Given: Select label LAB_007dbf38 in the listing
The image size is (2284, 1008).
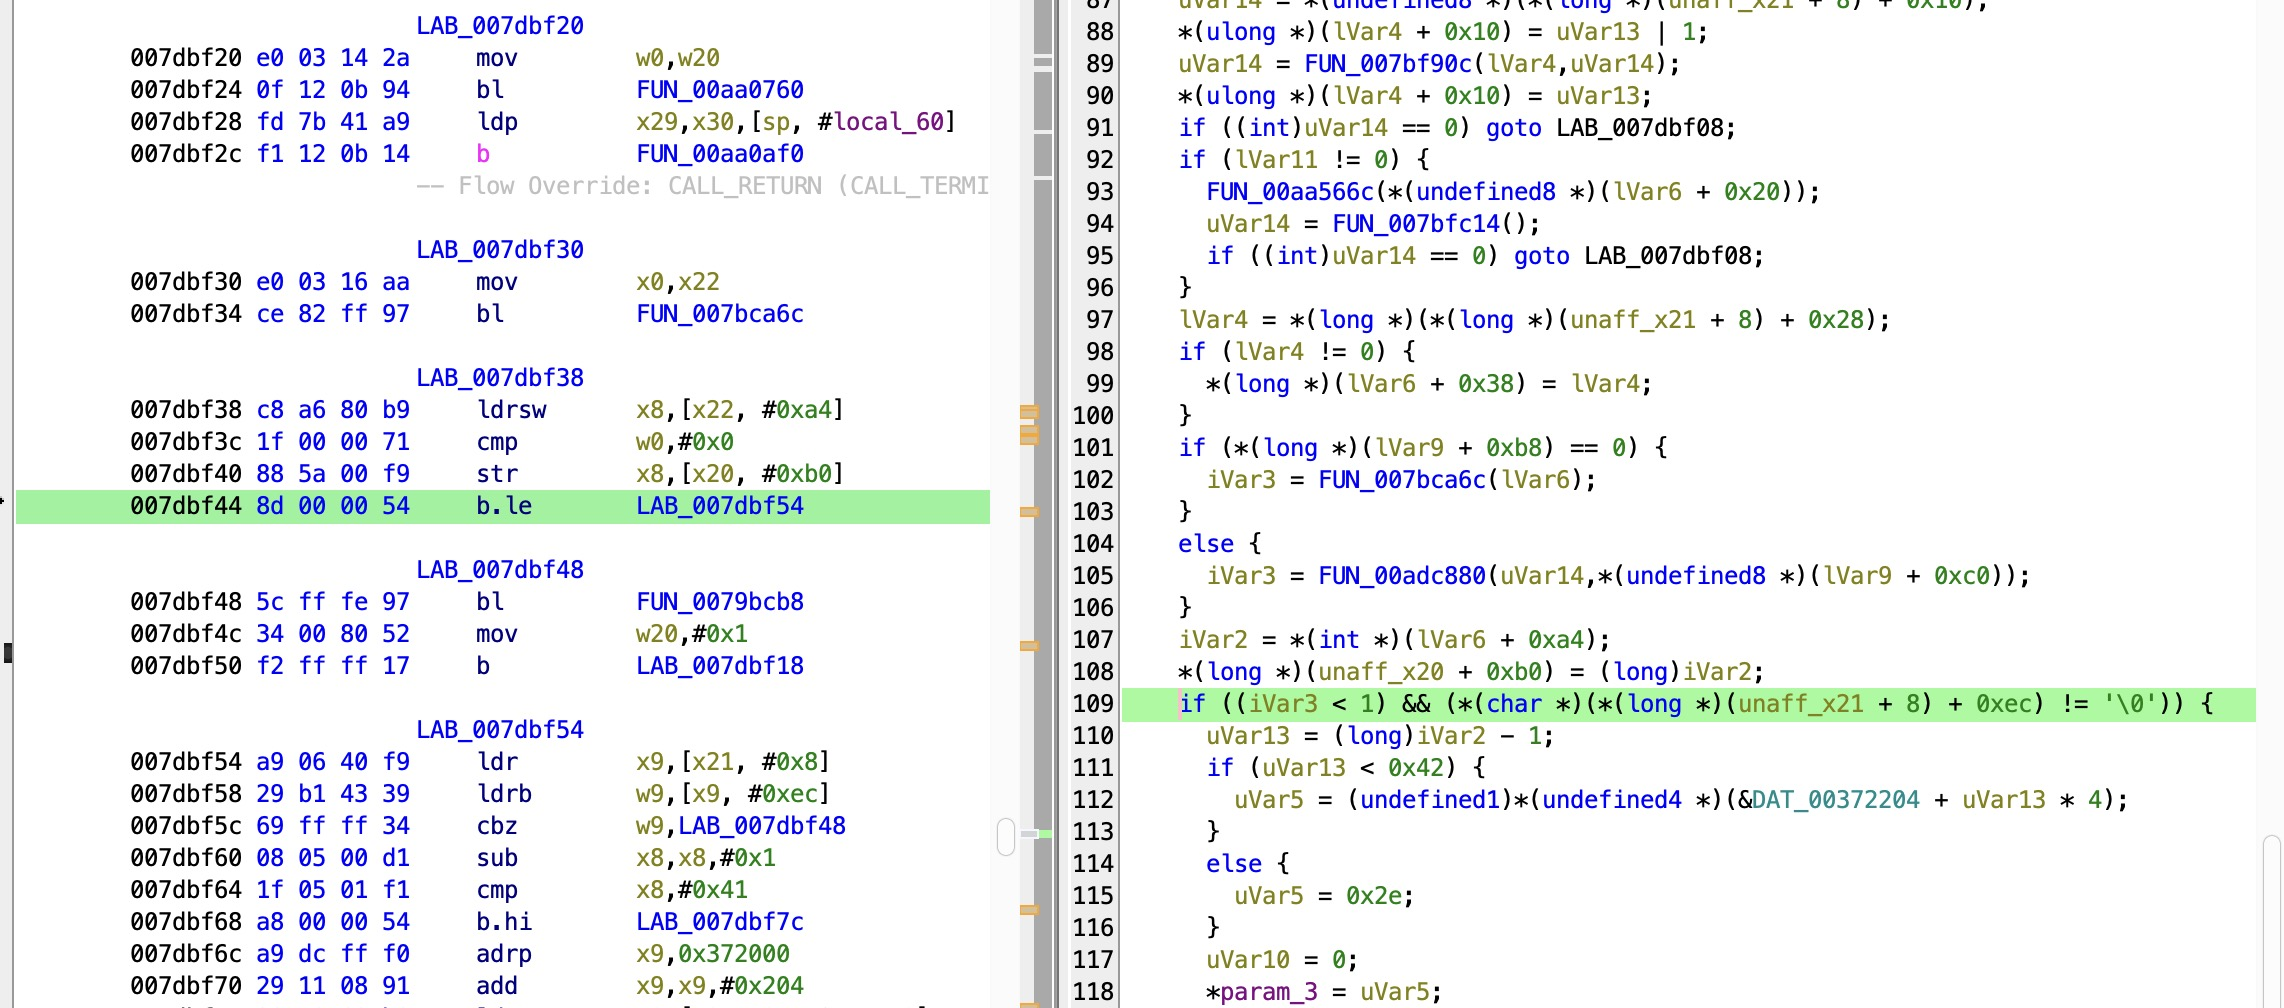Looking at the screenshot, I should point(500,377).
